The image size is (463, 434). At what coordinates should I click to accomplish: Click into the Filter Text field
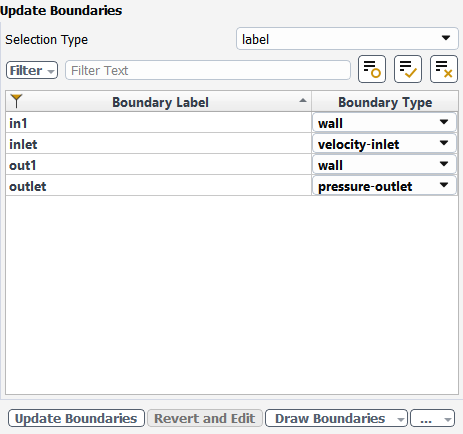[x=208, y=70]
